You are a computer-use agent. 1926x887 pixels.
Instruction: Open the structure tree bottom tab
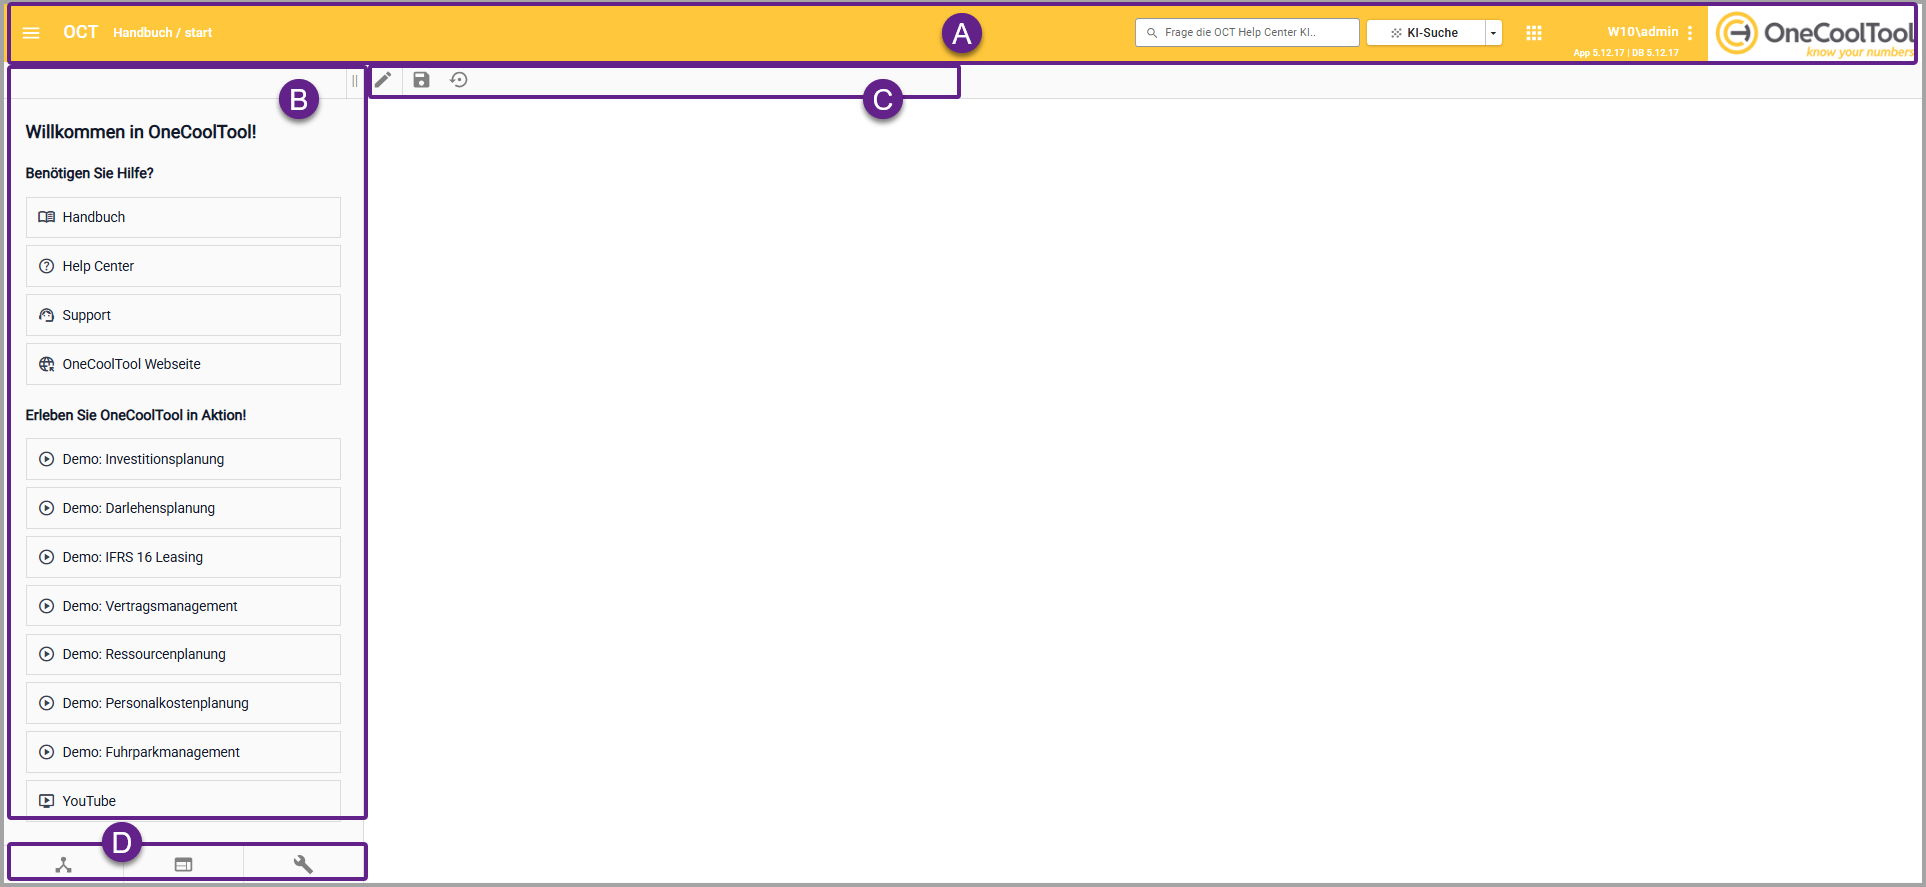(64, 865)
